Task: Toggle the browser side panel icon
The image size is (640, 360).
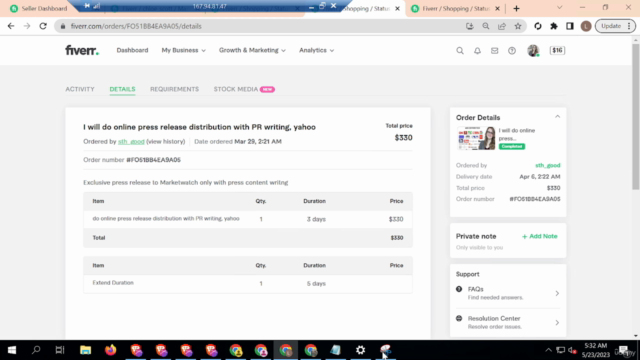Action: 570,26
